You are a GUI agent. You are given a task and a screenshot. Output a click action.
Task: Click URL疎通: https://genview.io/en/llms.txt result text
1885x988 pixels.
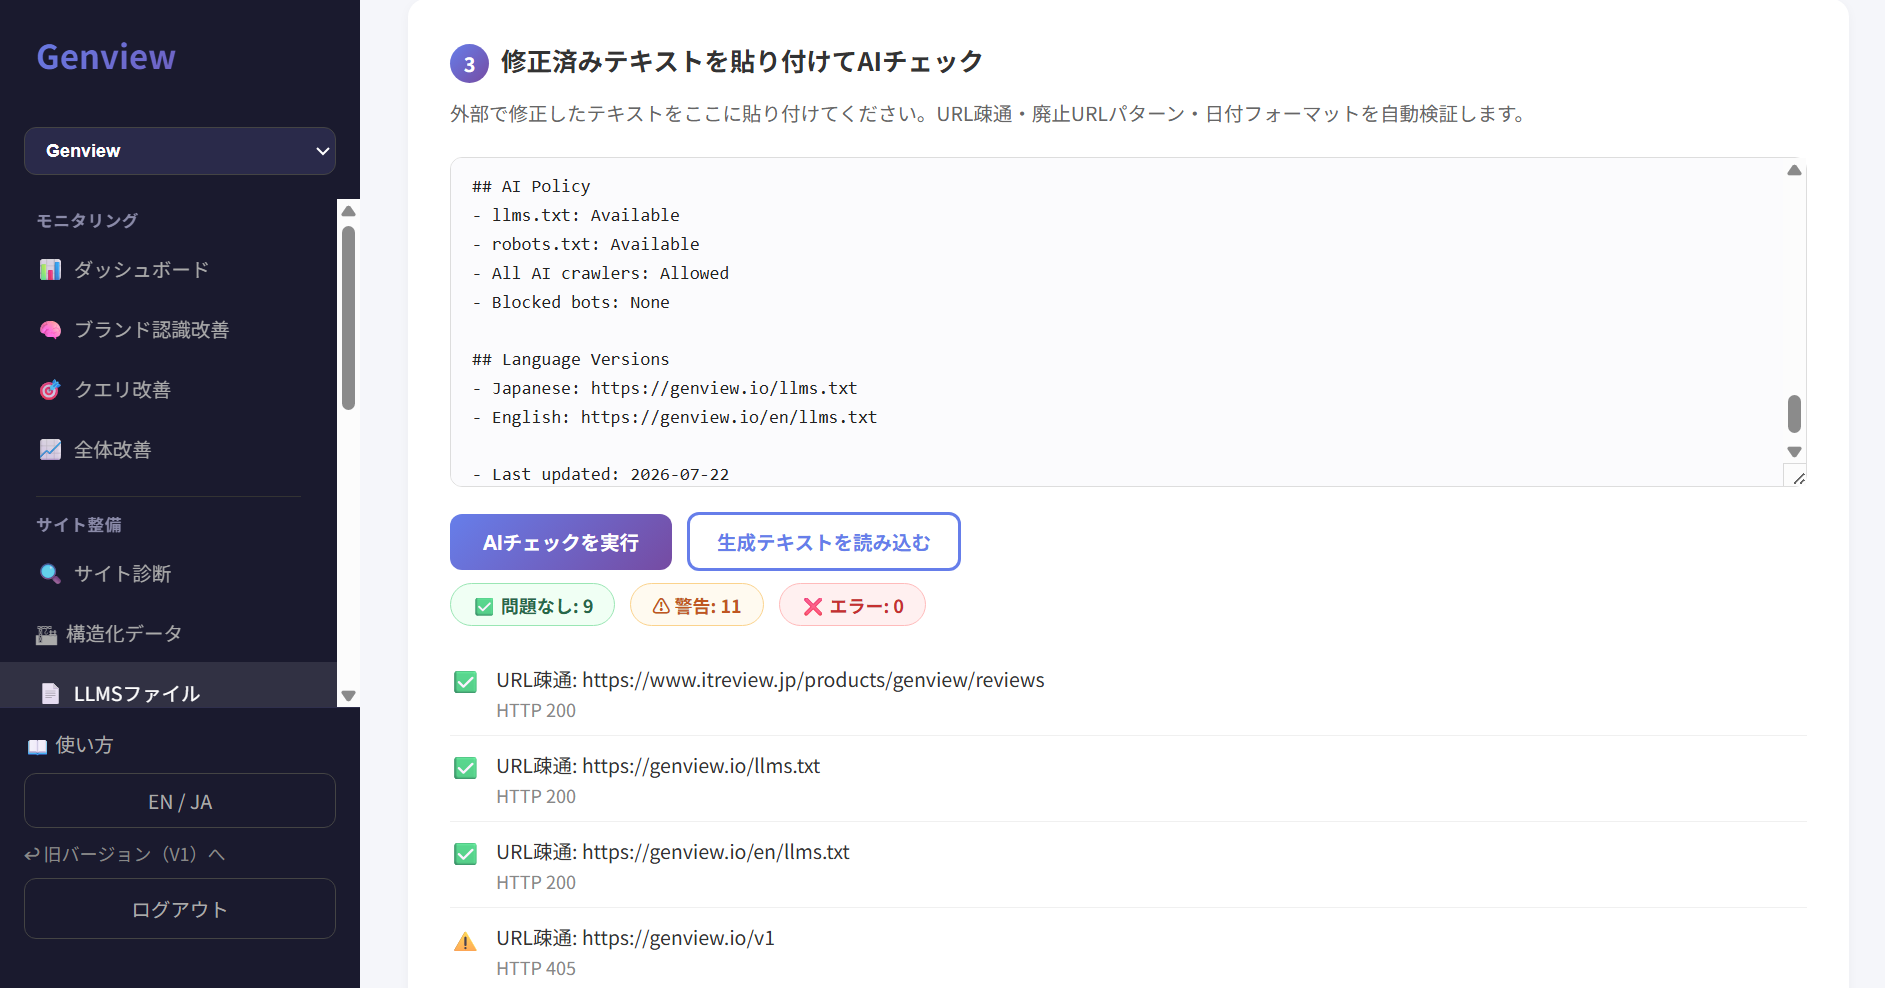click(673, 852)
